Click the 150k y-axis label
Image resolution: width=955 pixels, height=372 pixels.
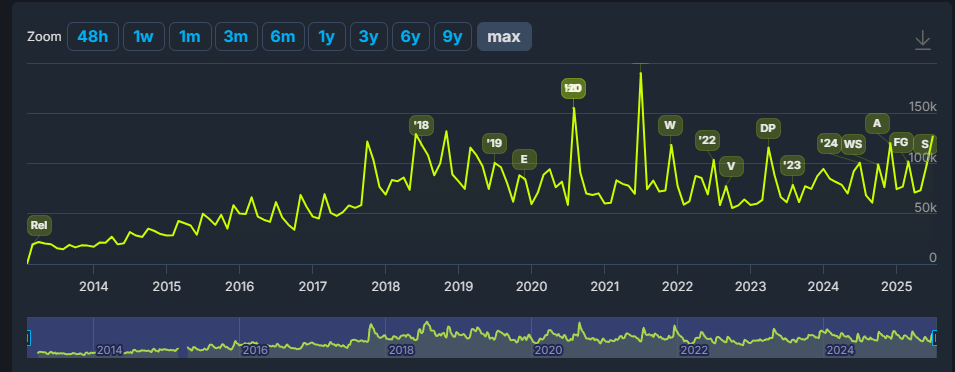tap(922, 107)
